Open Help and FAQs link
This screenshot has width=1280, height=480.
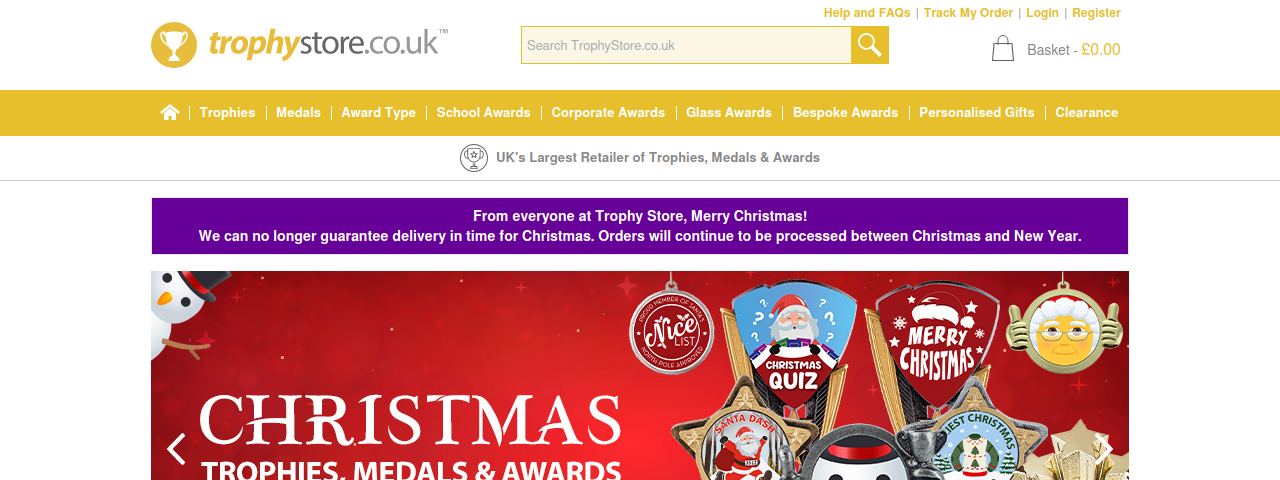[x=867, y=13]
